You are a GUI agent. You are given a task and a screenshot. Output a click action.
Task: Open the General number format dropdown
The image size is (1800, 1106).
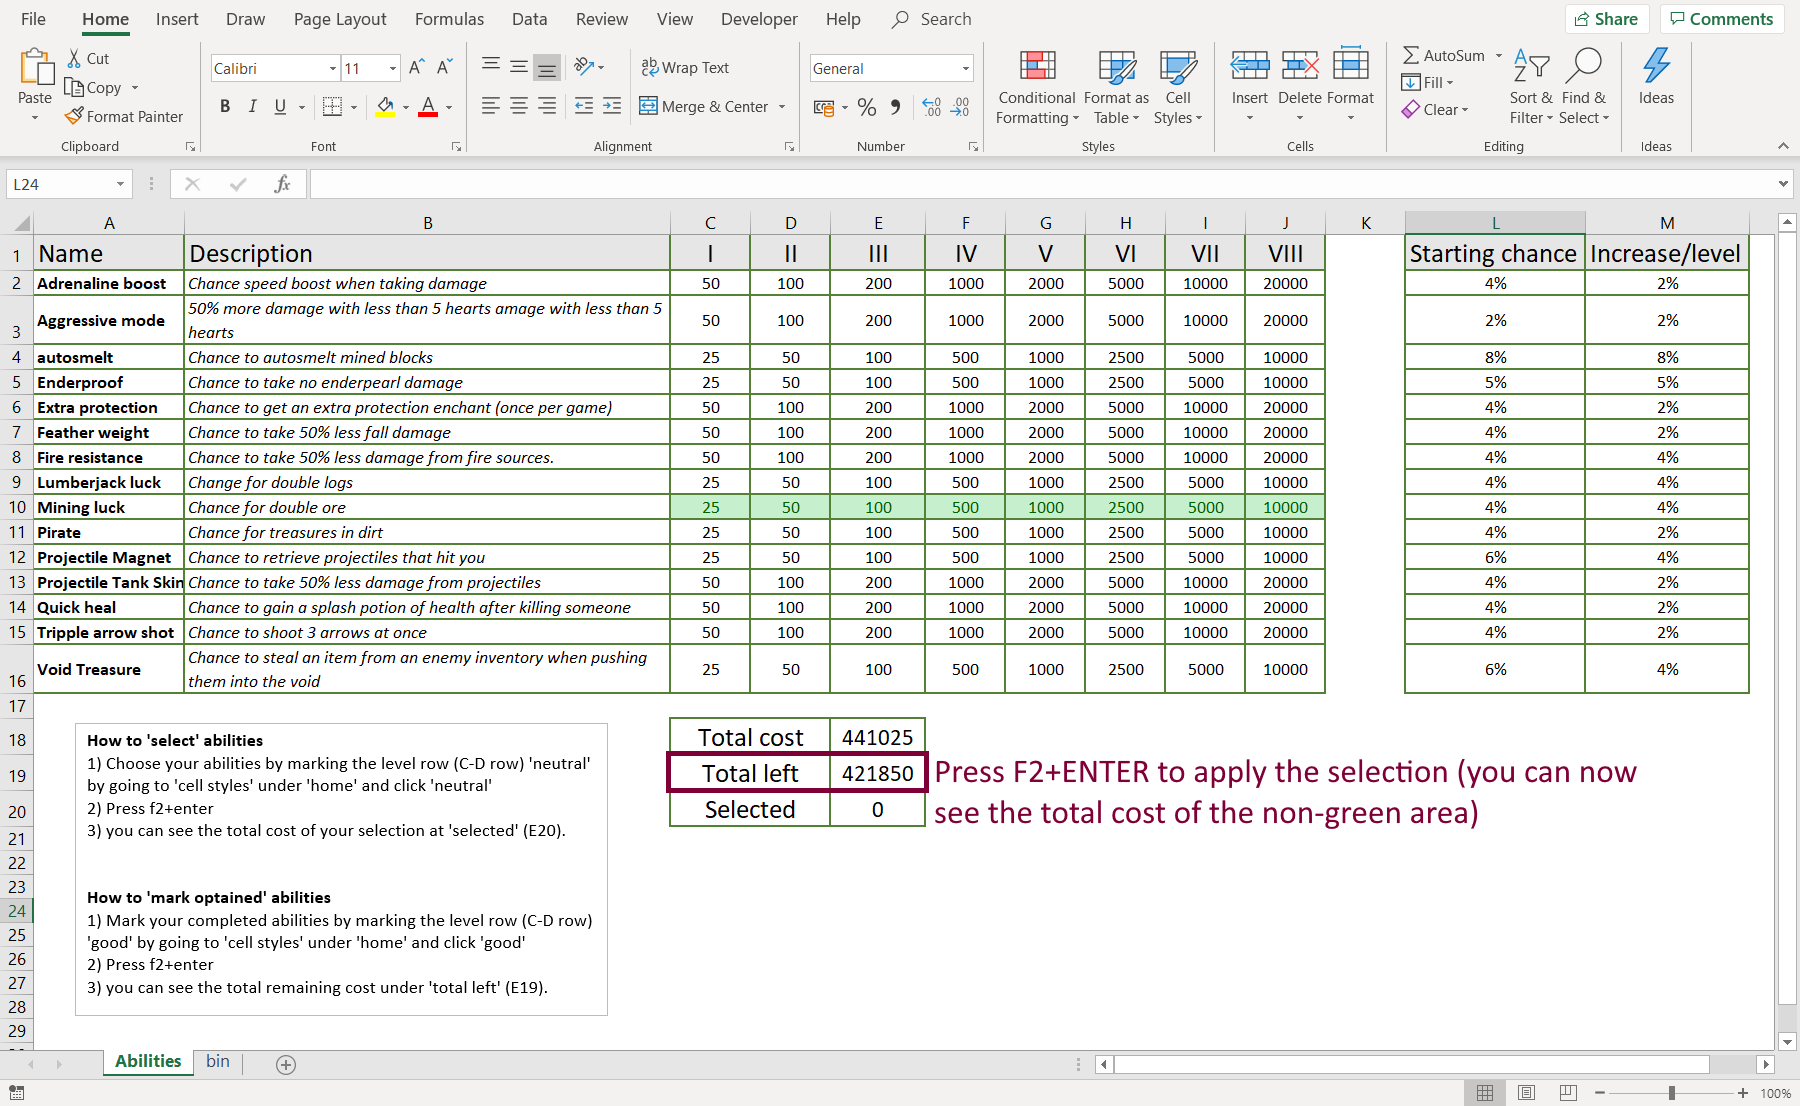(966, 68)
